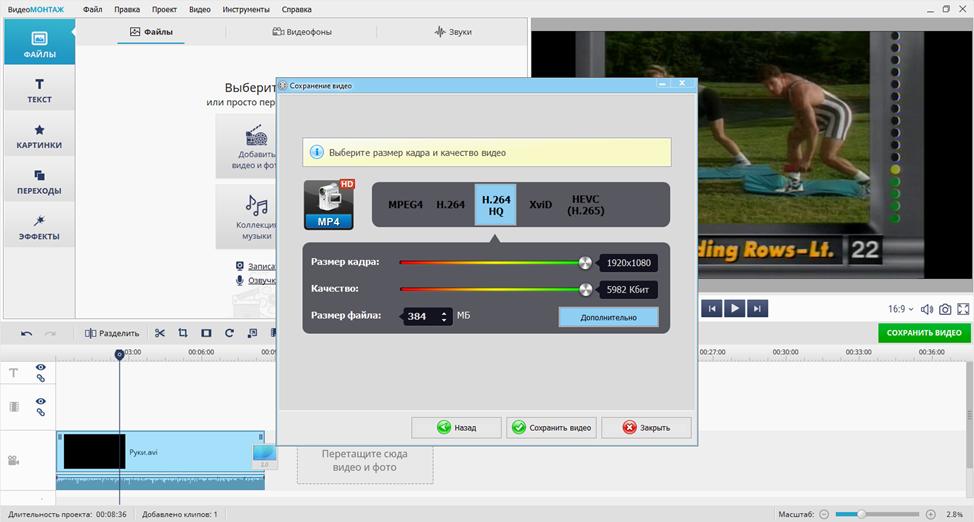Click the undo arrow in timeline toolbar
Viewport: 974px width, 522px height.
tap(26, 334)
